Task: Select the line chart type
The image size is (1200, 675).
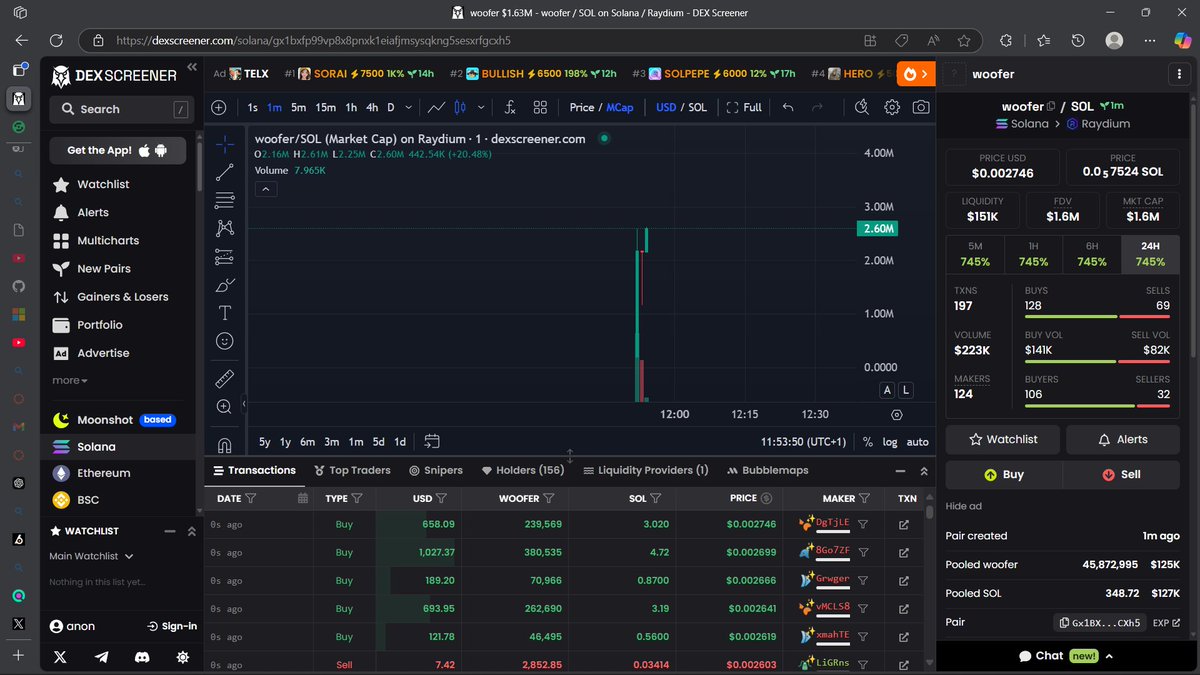Action: [436, 107]
